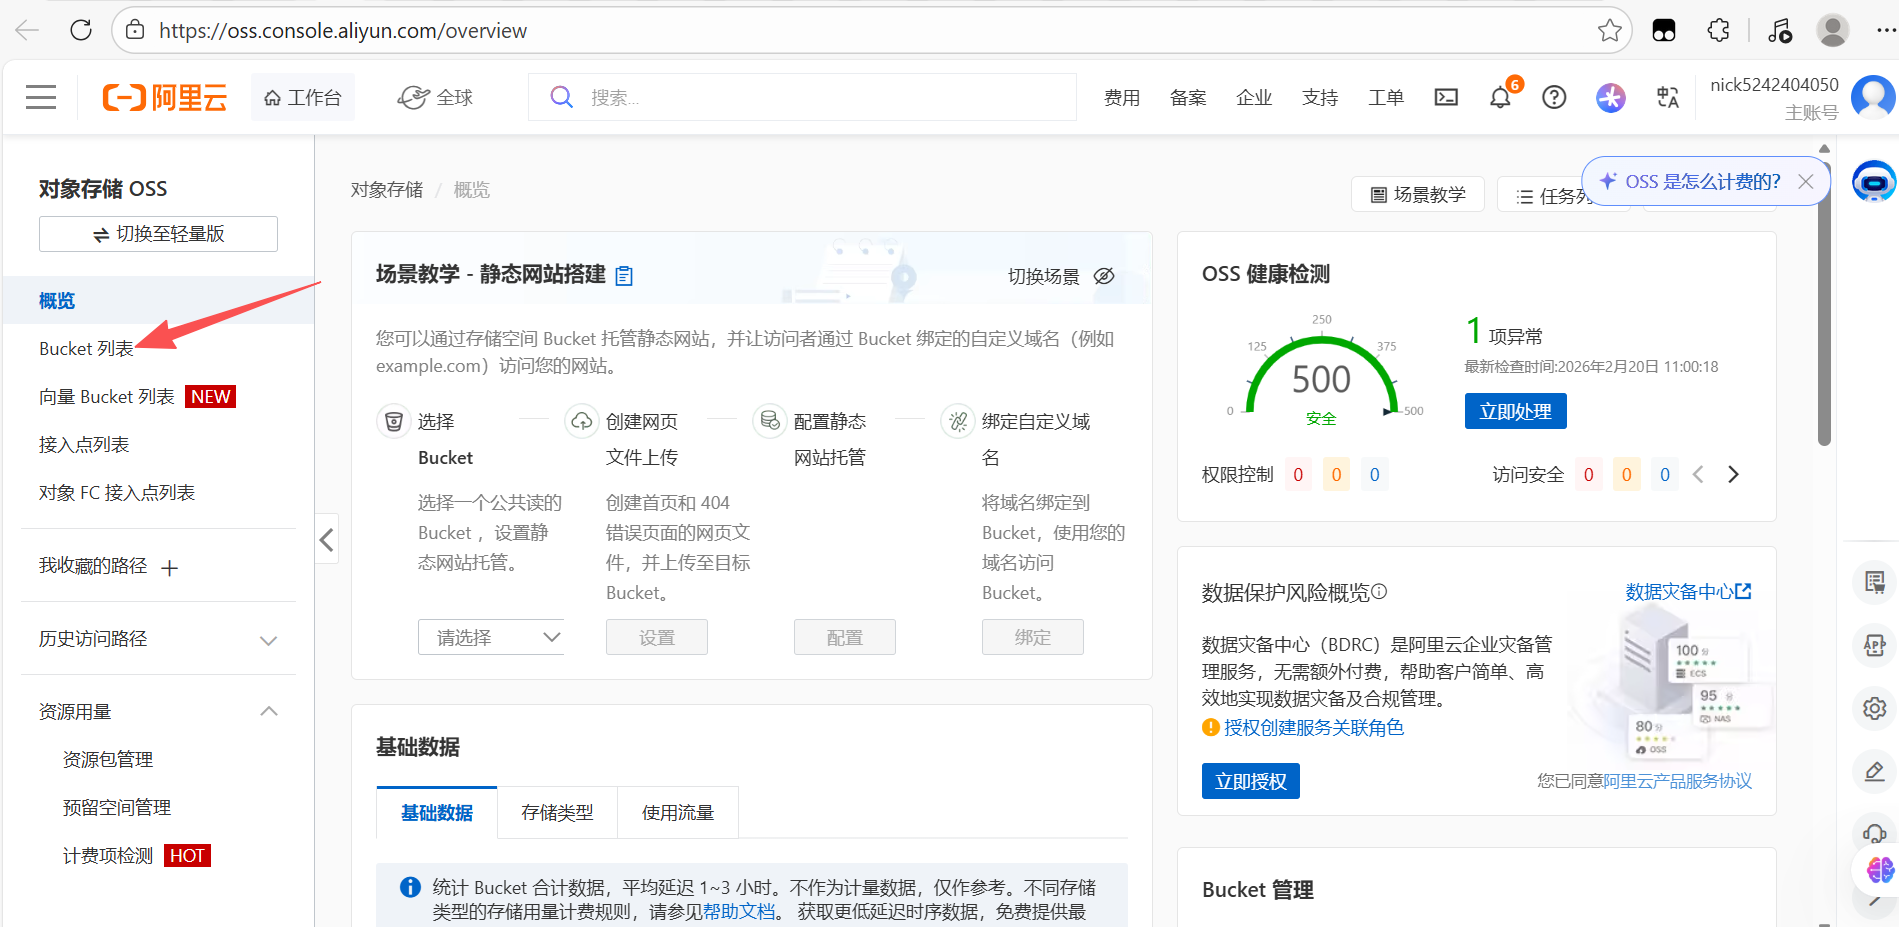1899x927 pixels.
Task: Open the 请选择 Bucket dropdown
Action: (x=491, y=637)
